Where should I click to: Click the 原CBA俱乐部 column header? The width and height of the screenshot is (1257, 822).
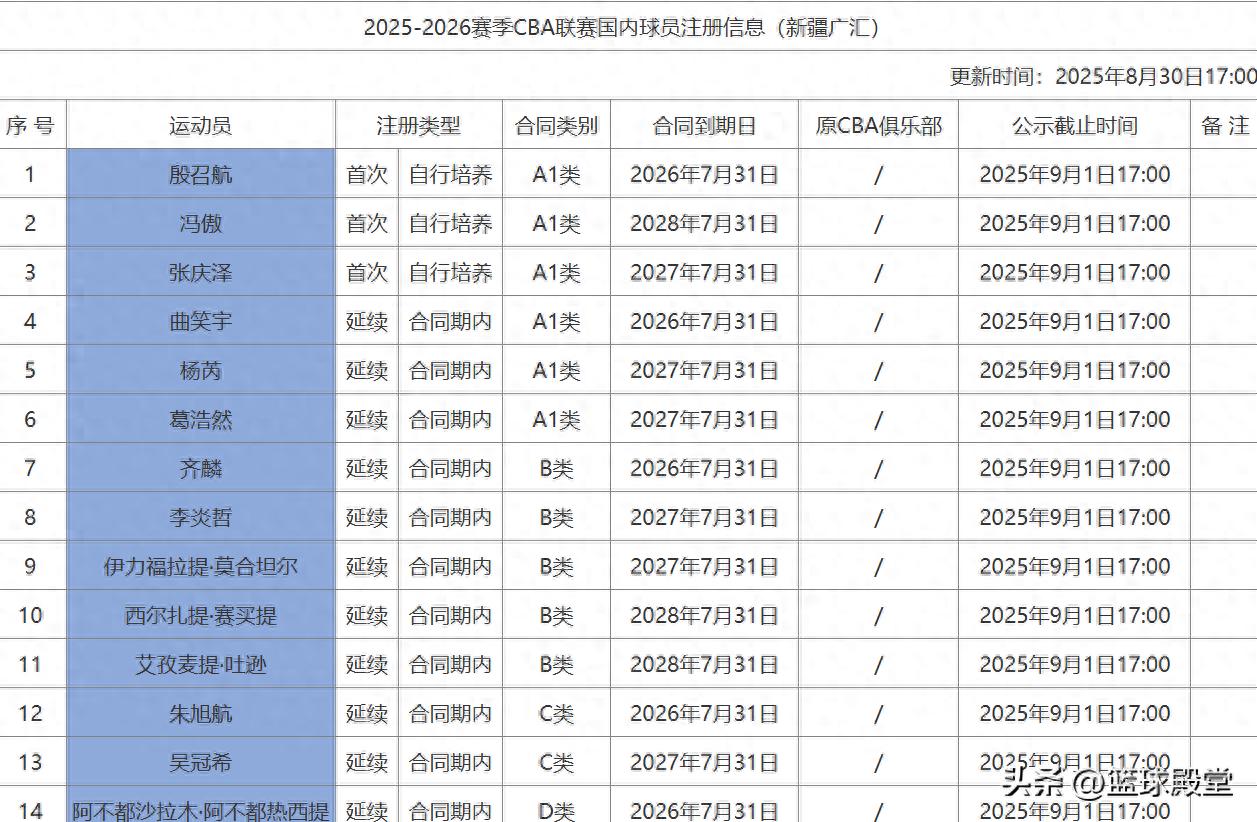[x=878, y=126]
